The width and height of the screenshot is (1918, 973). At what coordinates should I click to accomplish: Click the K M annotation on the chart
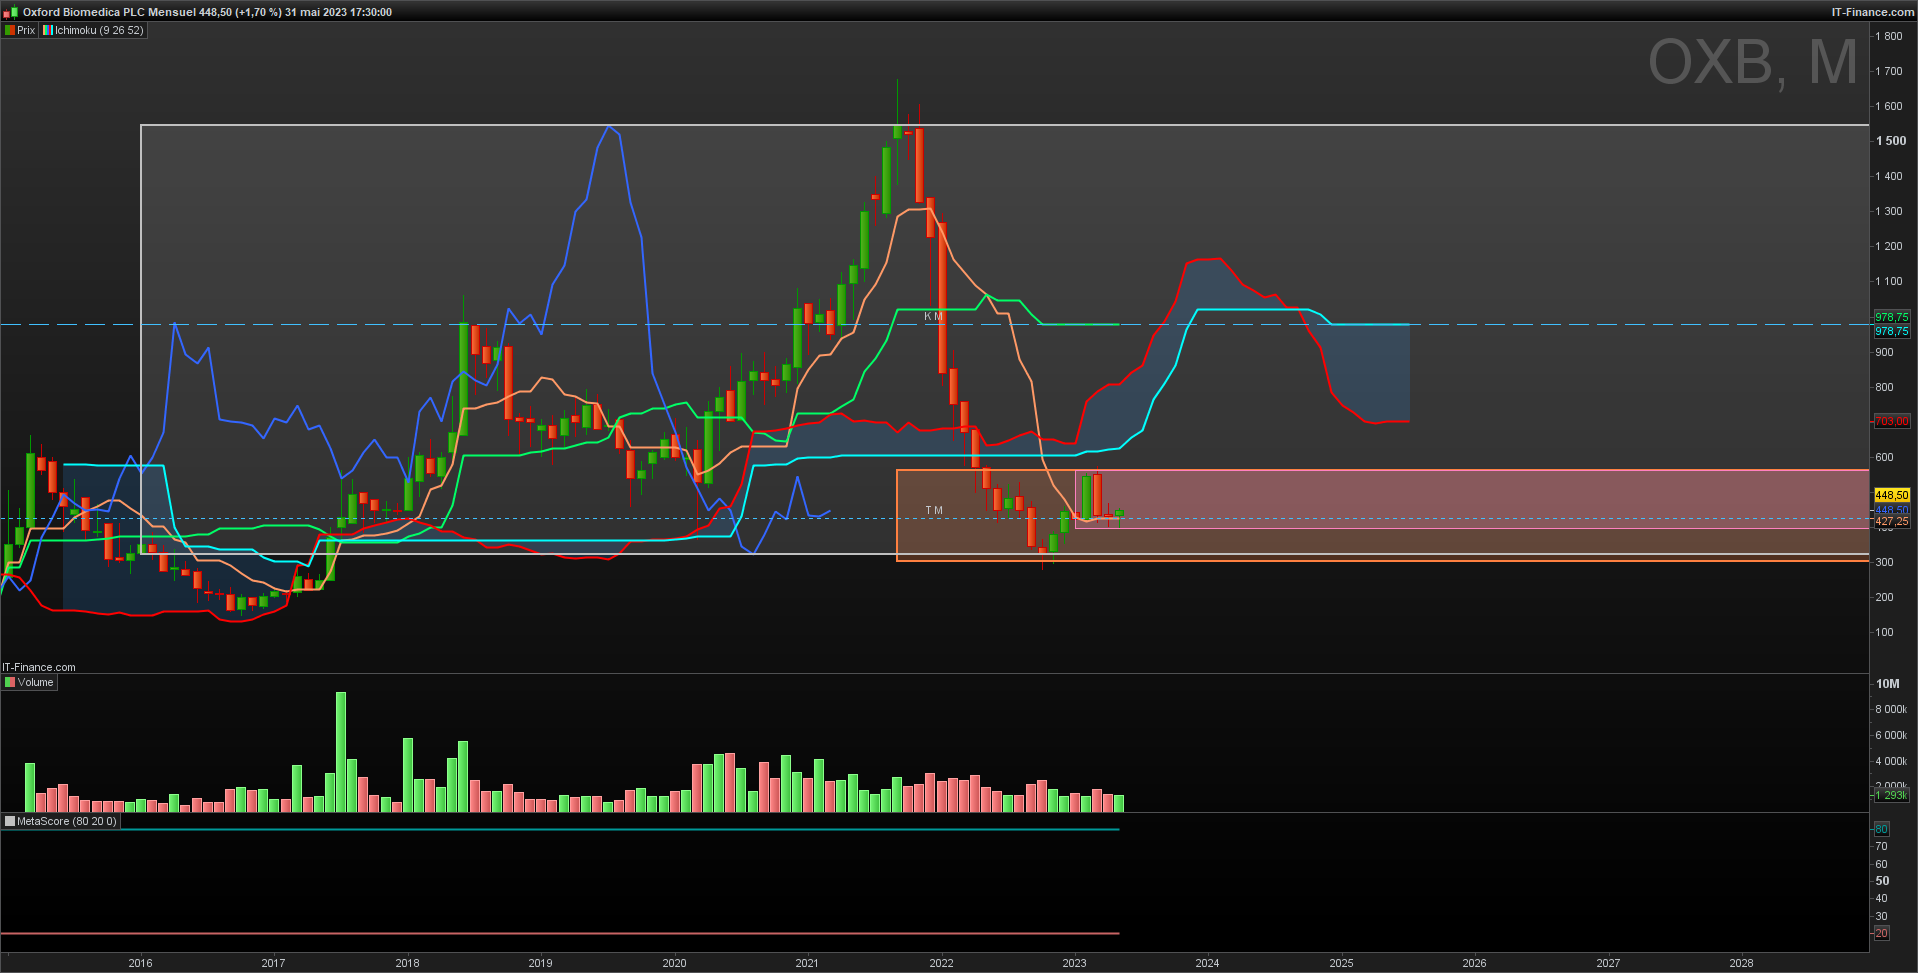coord(933,316)
